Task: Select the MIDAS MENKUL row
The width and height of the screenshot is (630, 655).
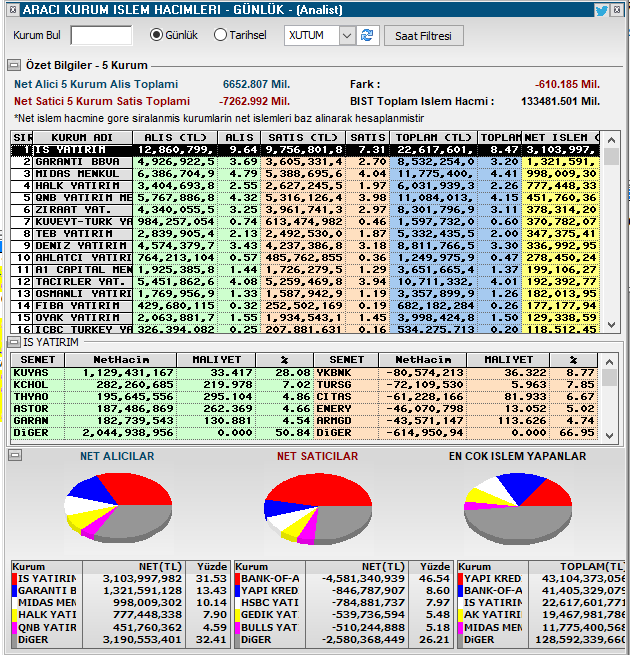Action: (305, 174)
